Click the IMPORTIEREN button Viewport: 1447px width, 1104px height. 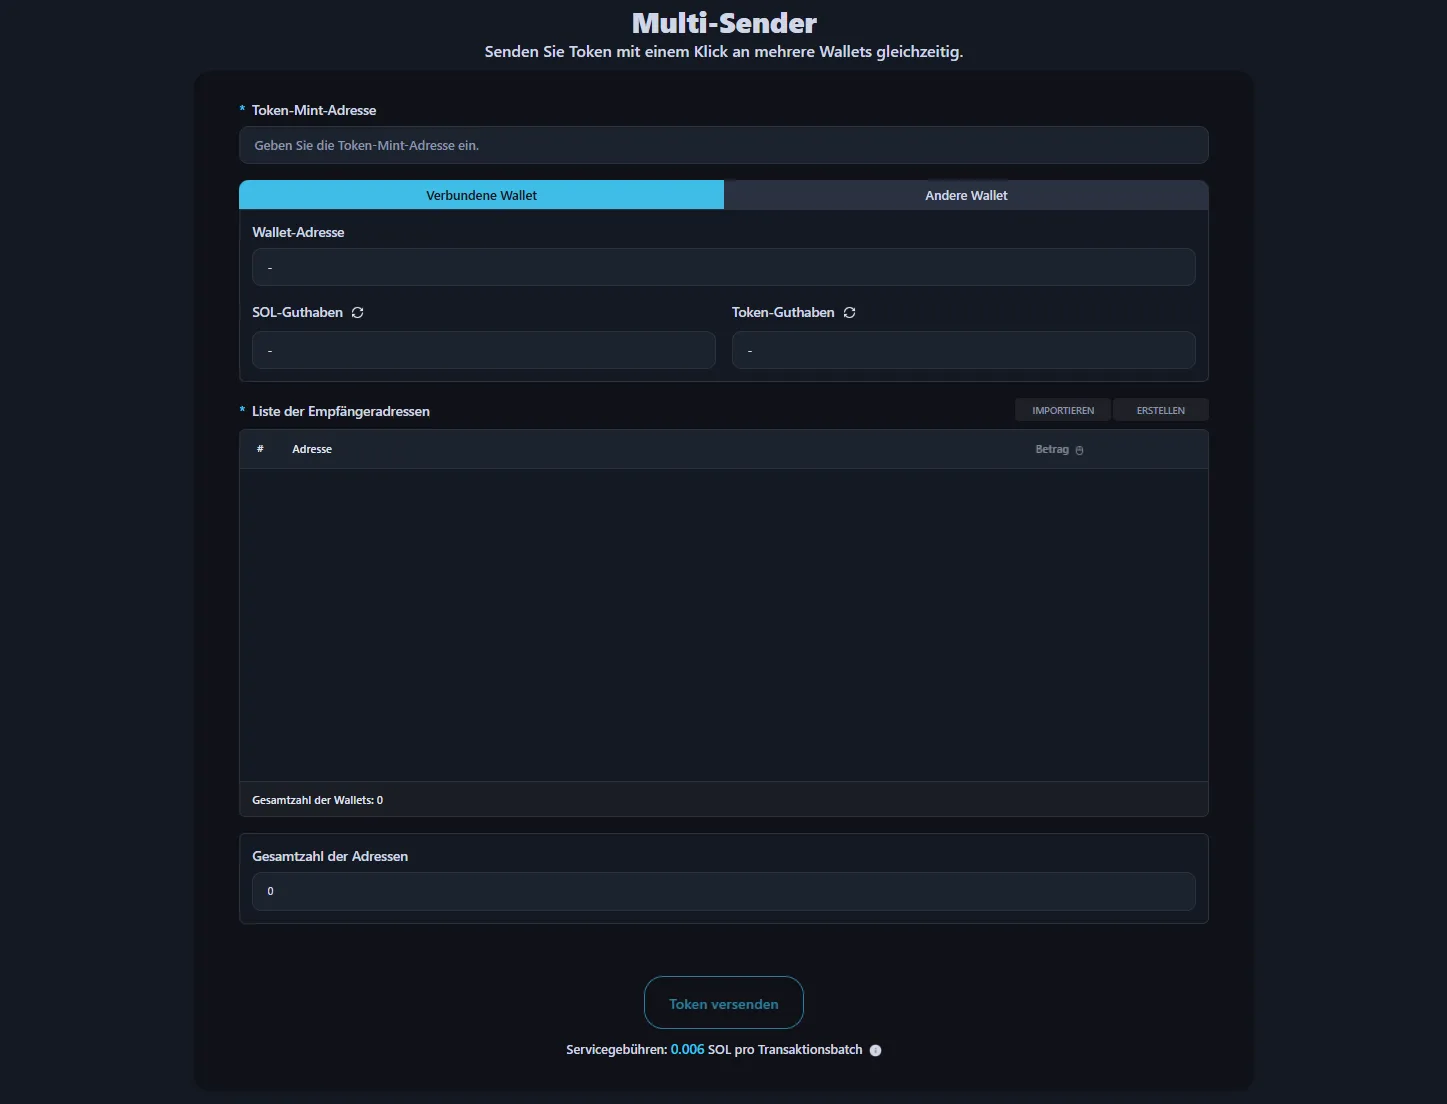[1063, 410]
